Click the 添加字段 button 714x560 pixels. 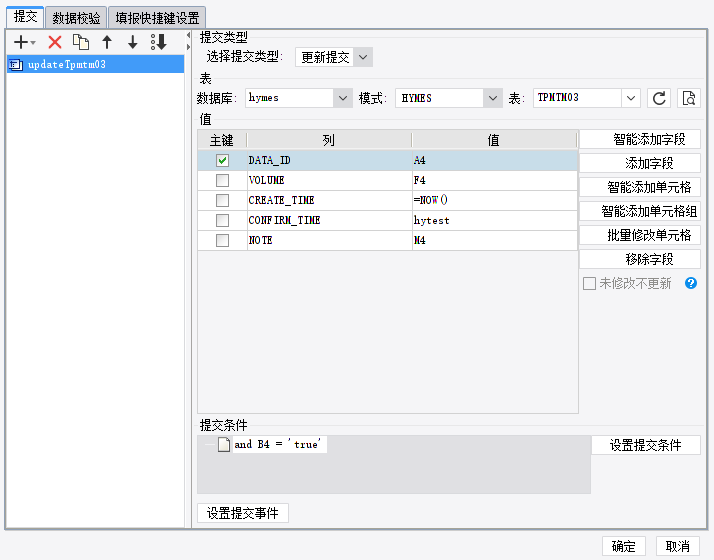[640, 163]
